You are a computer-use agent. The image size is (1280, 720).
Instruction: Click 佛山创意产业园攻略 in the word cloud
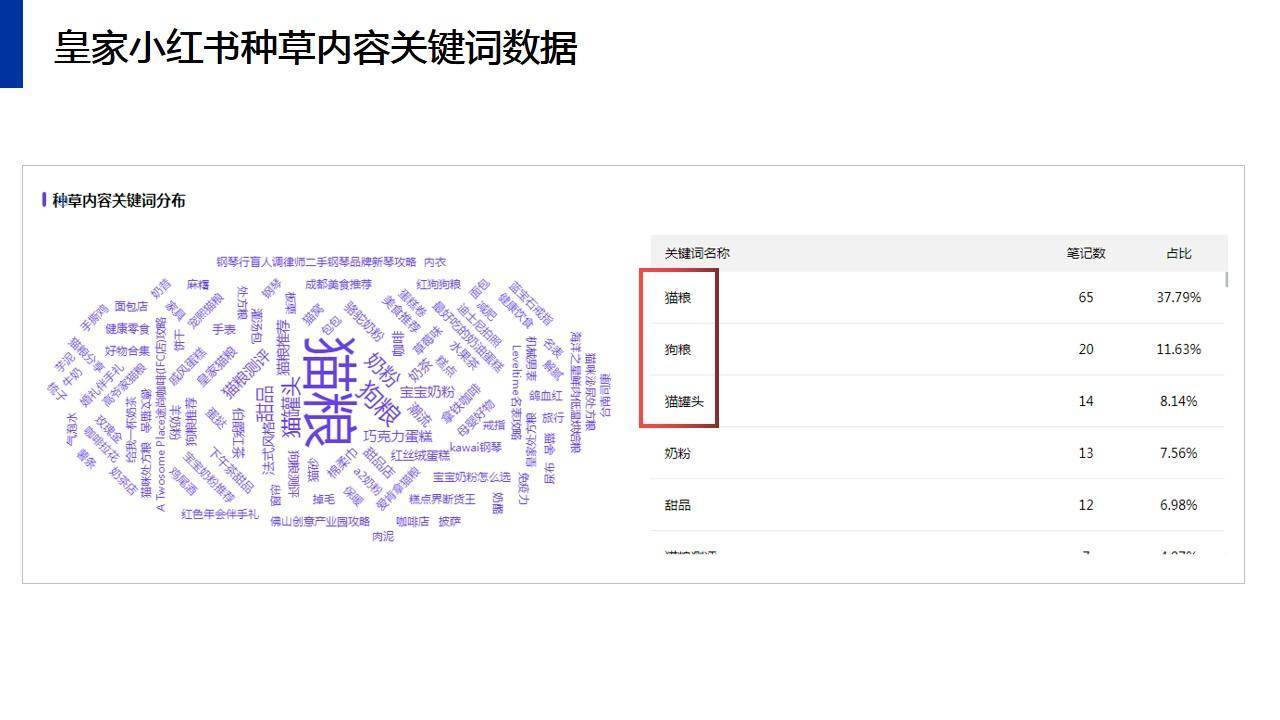320,522
